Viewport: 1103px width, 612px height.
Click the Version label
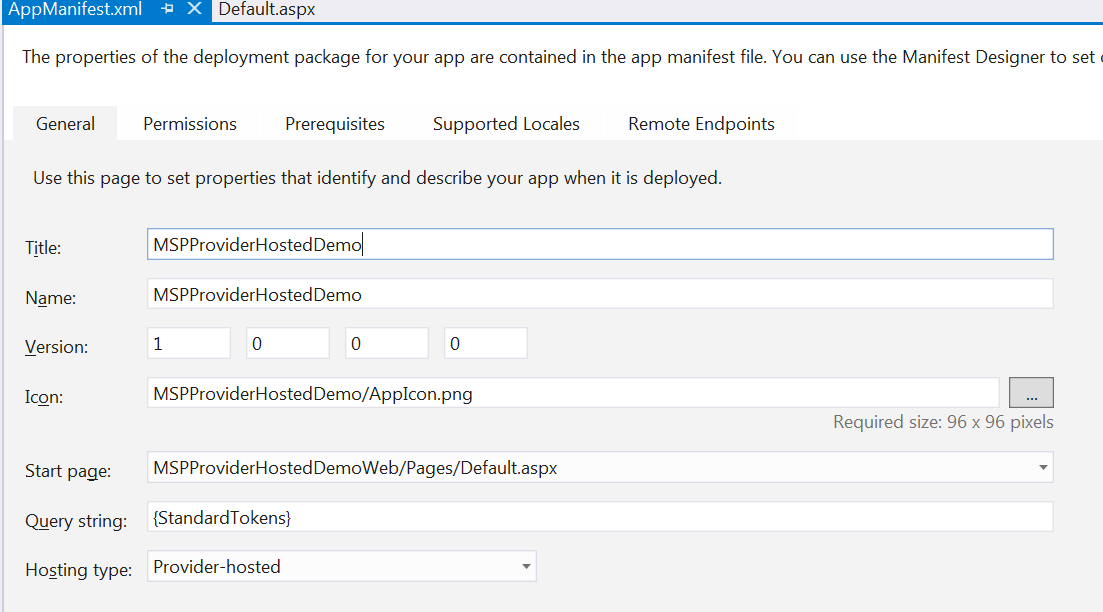[56, 347]
